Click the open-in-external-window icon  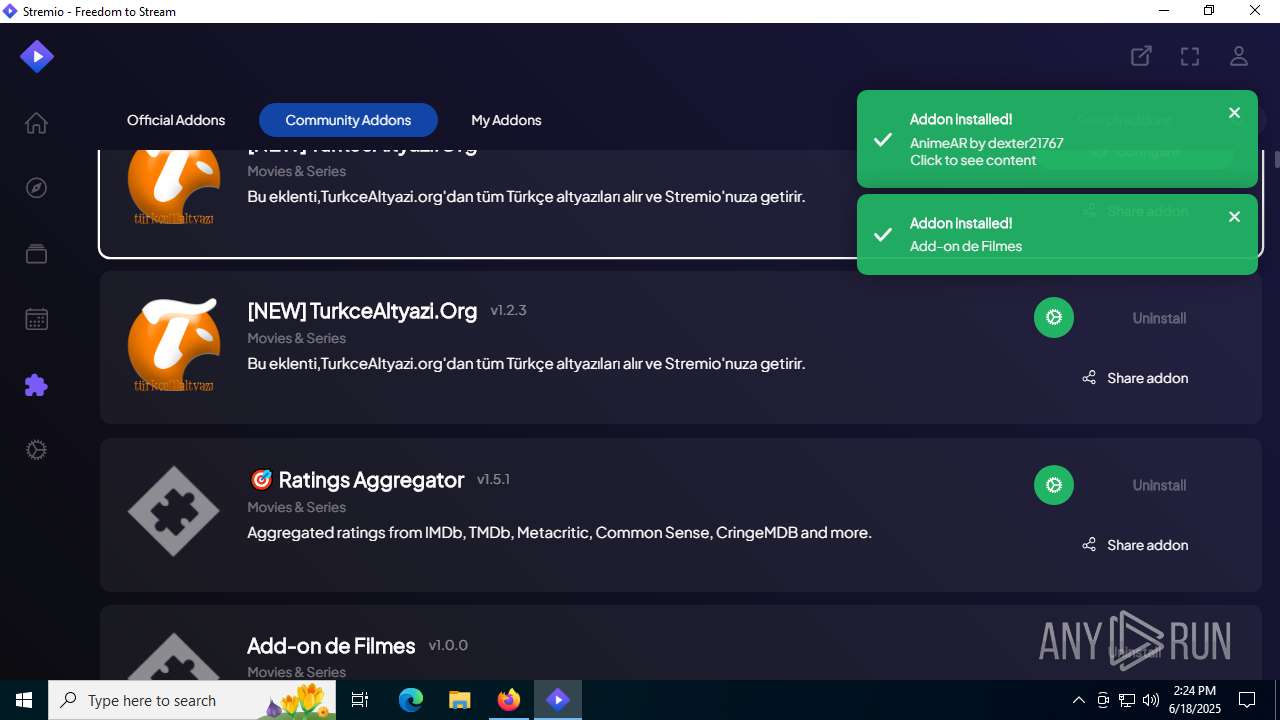coord(1141,56)
